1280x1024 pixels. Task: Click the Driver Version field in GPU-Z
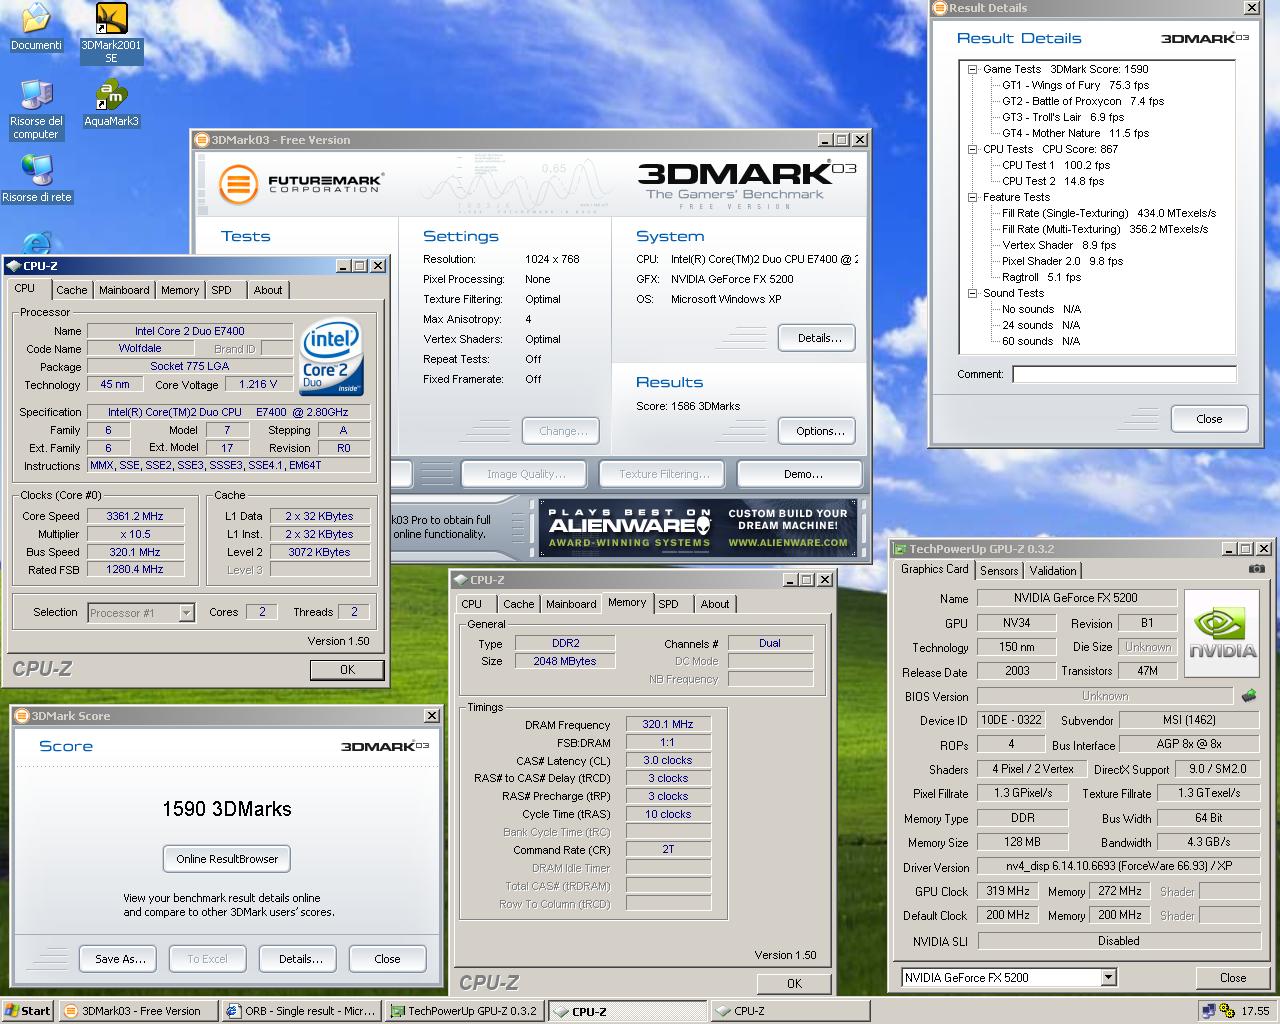coord(1118,866)
